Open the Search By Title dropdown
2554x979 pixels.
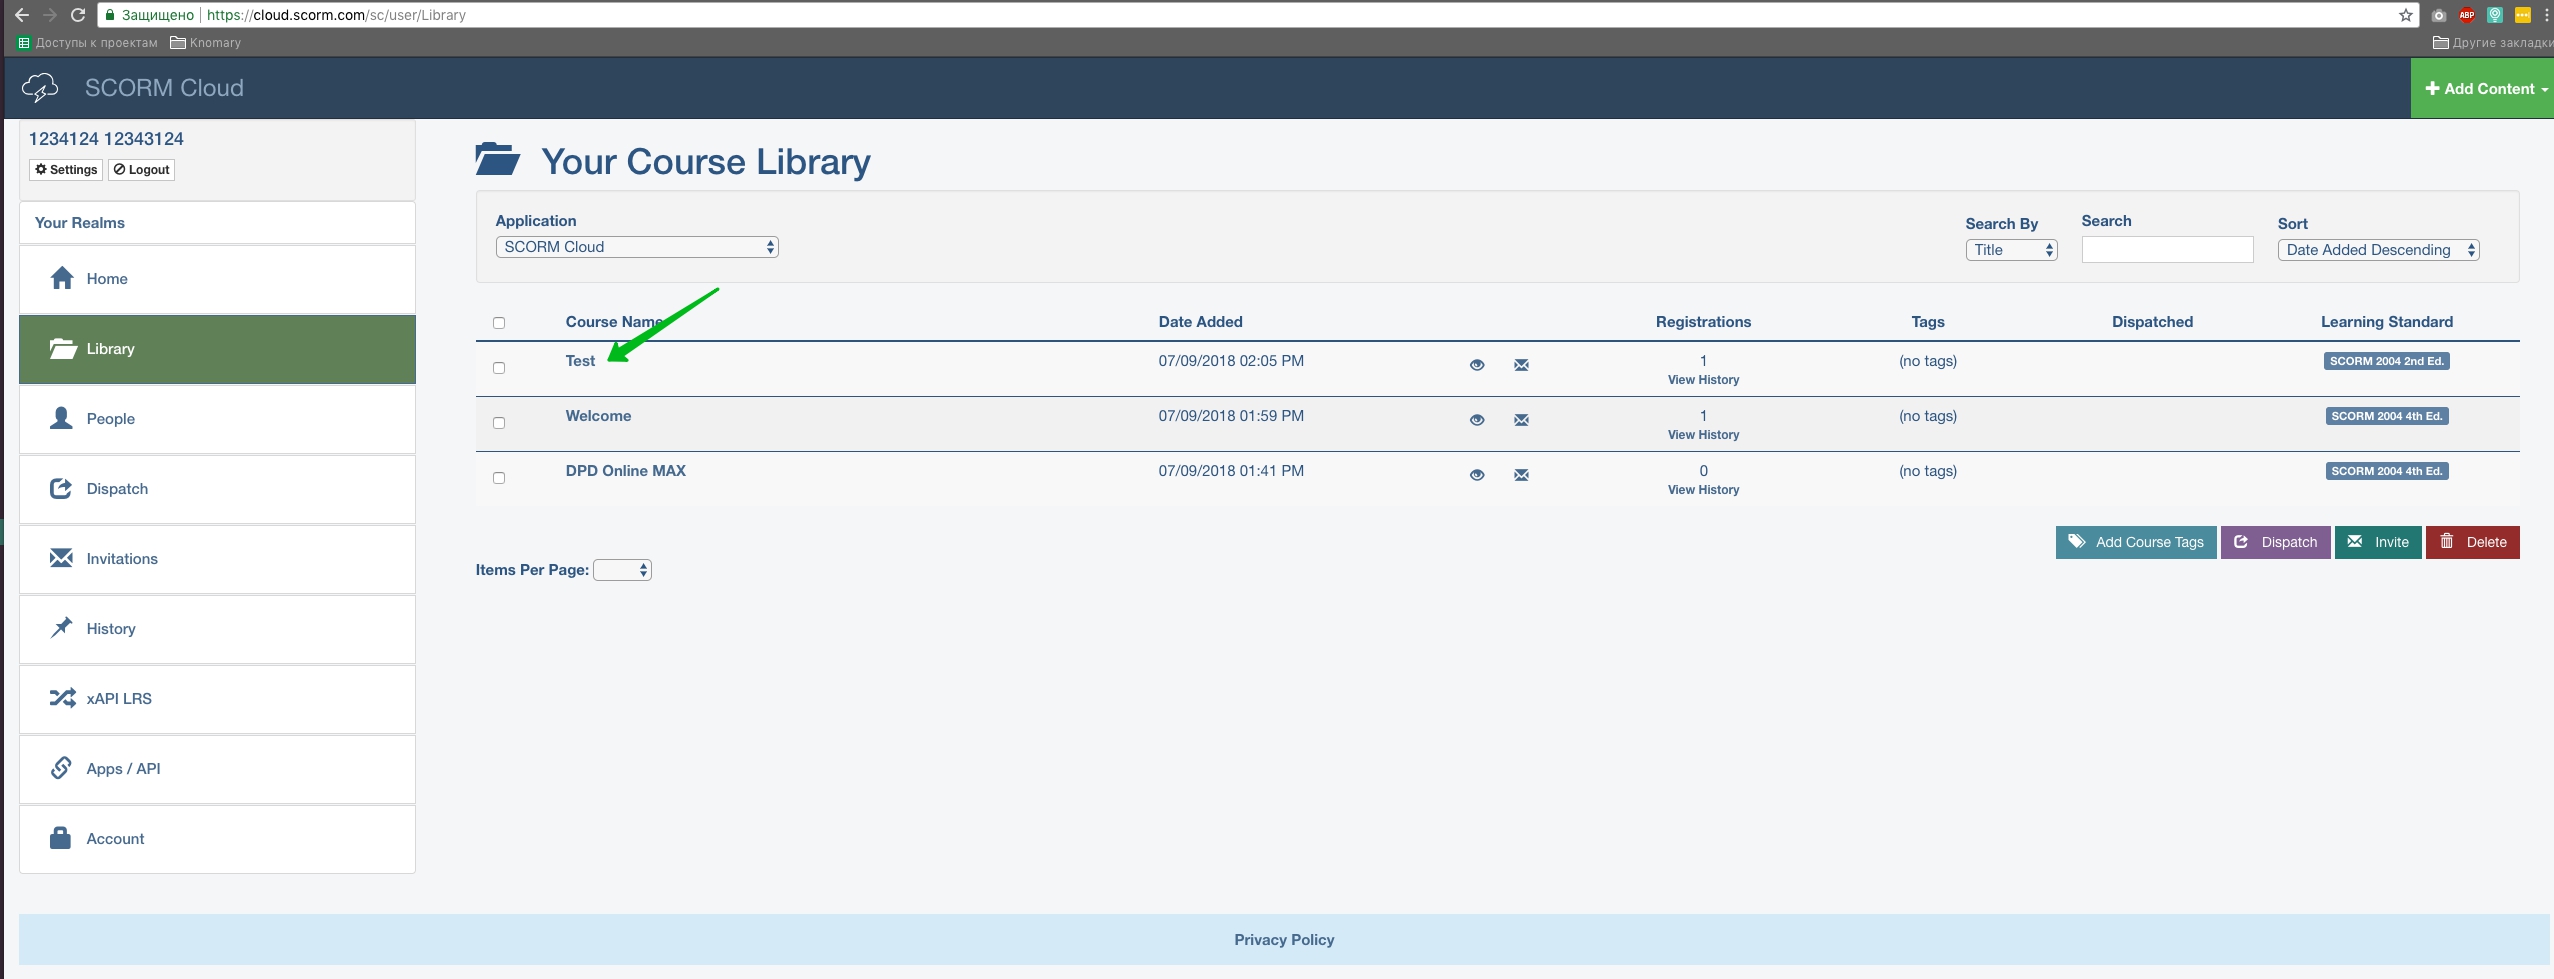point(2010,250)
